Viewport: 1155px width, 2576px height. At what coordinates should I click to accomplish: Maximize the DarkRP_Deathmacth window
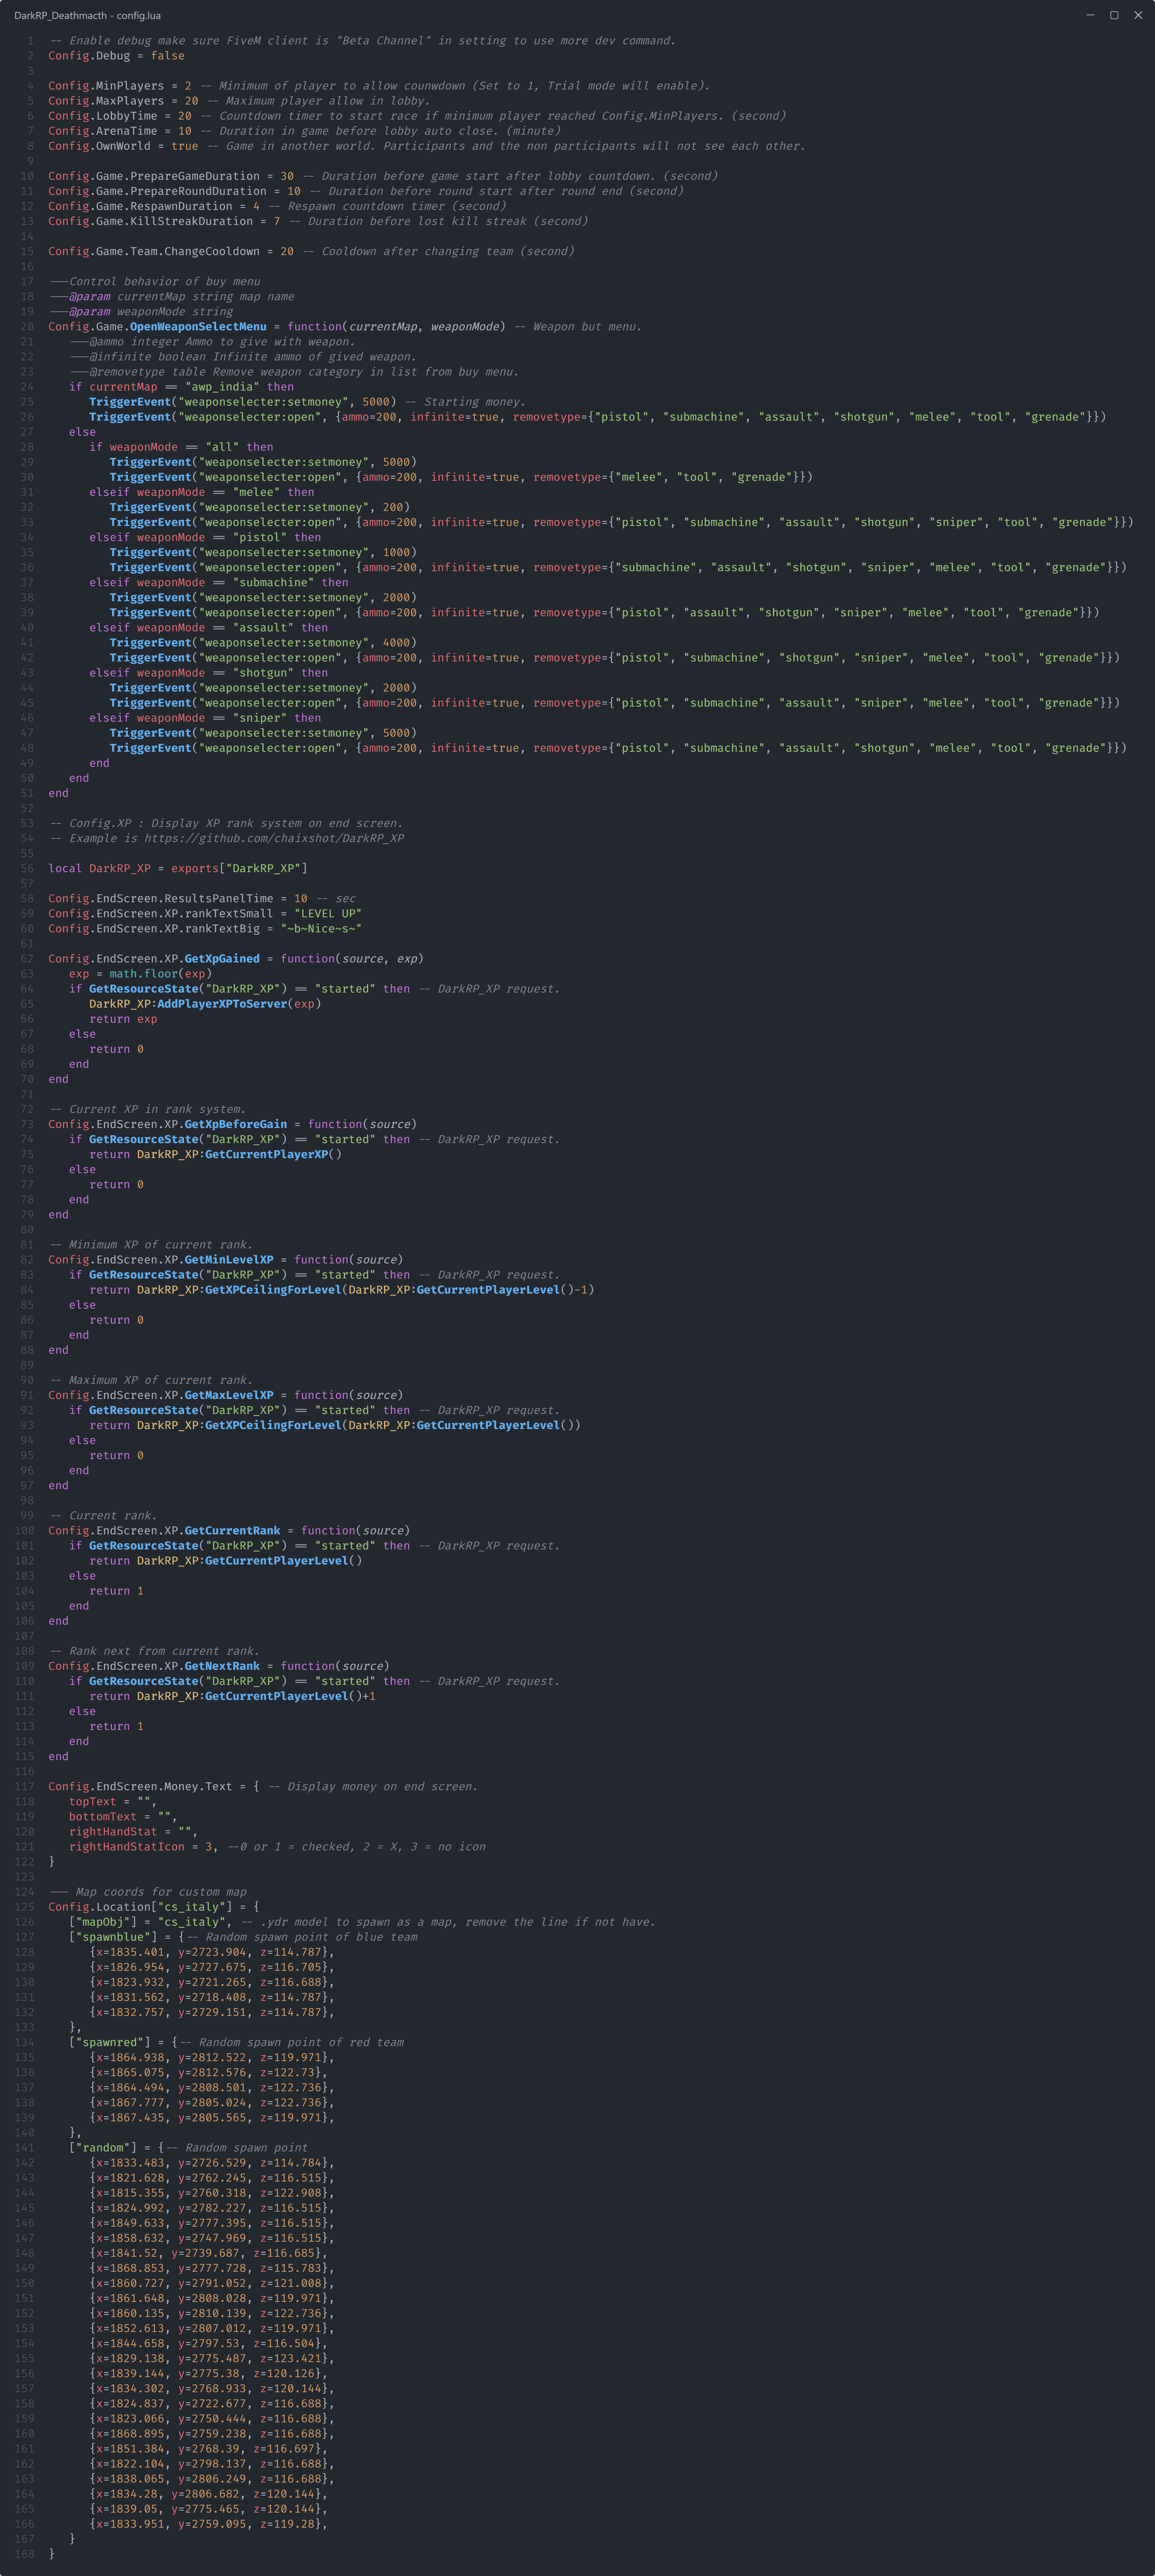tap(1113, 15)
